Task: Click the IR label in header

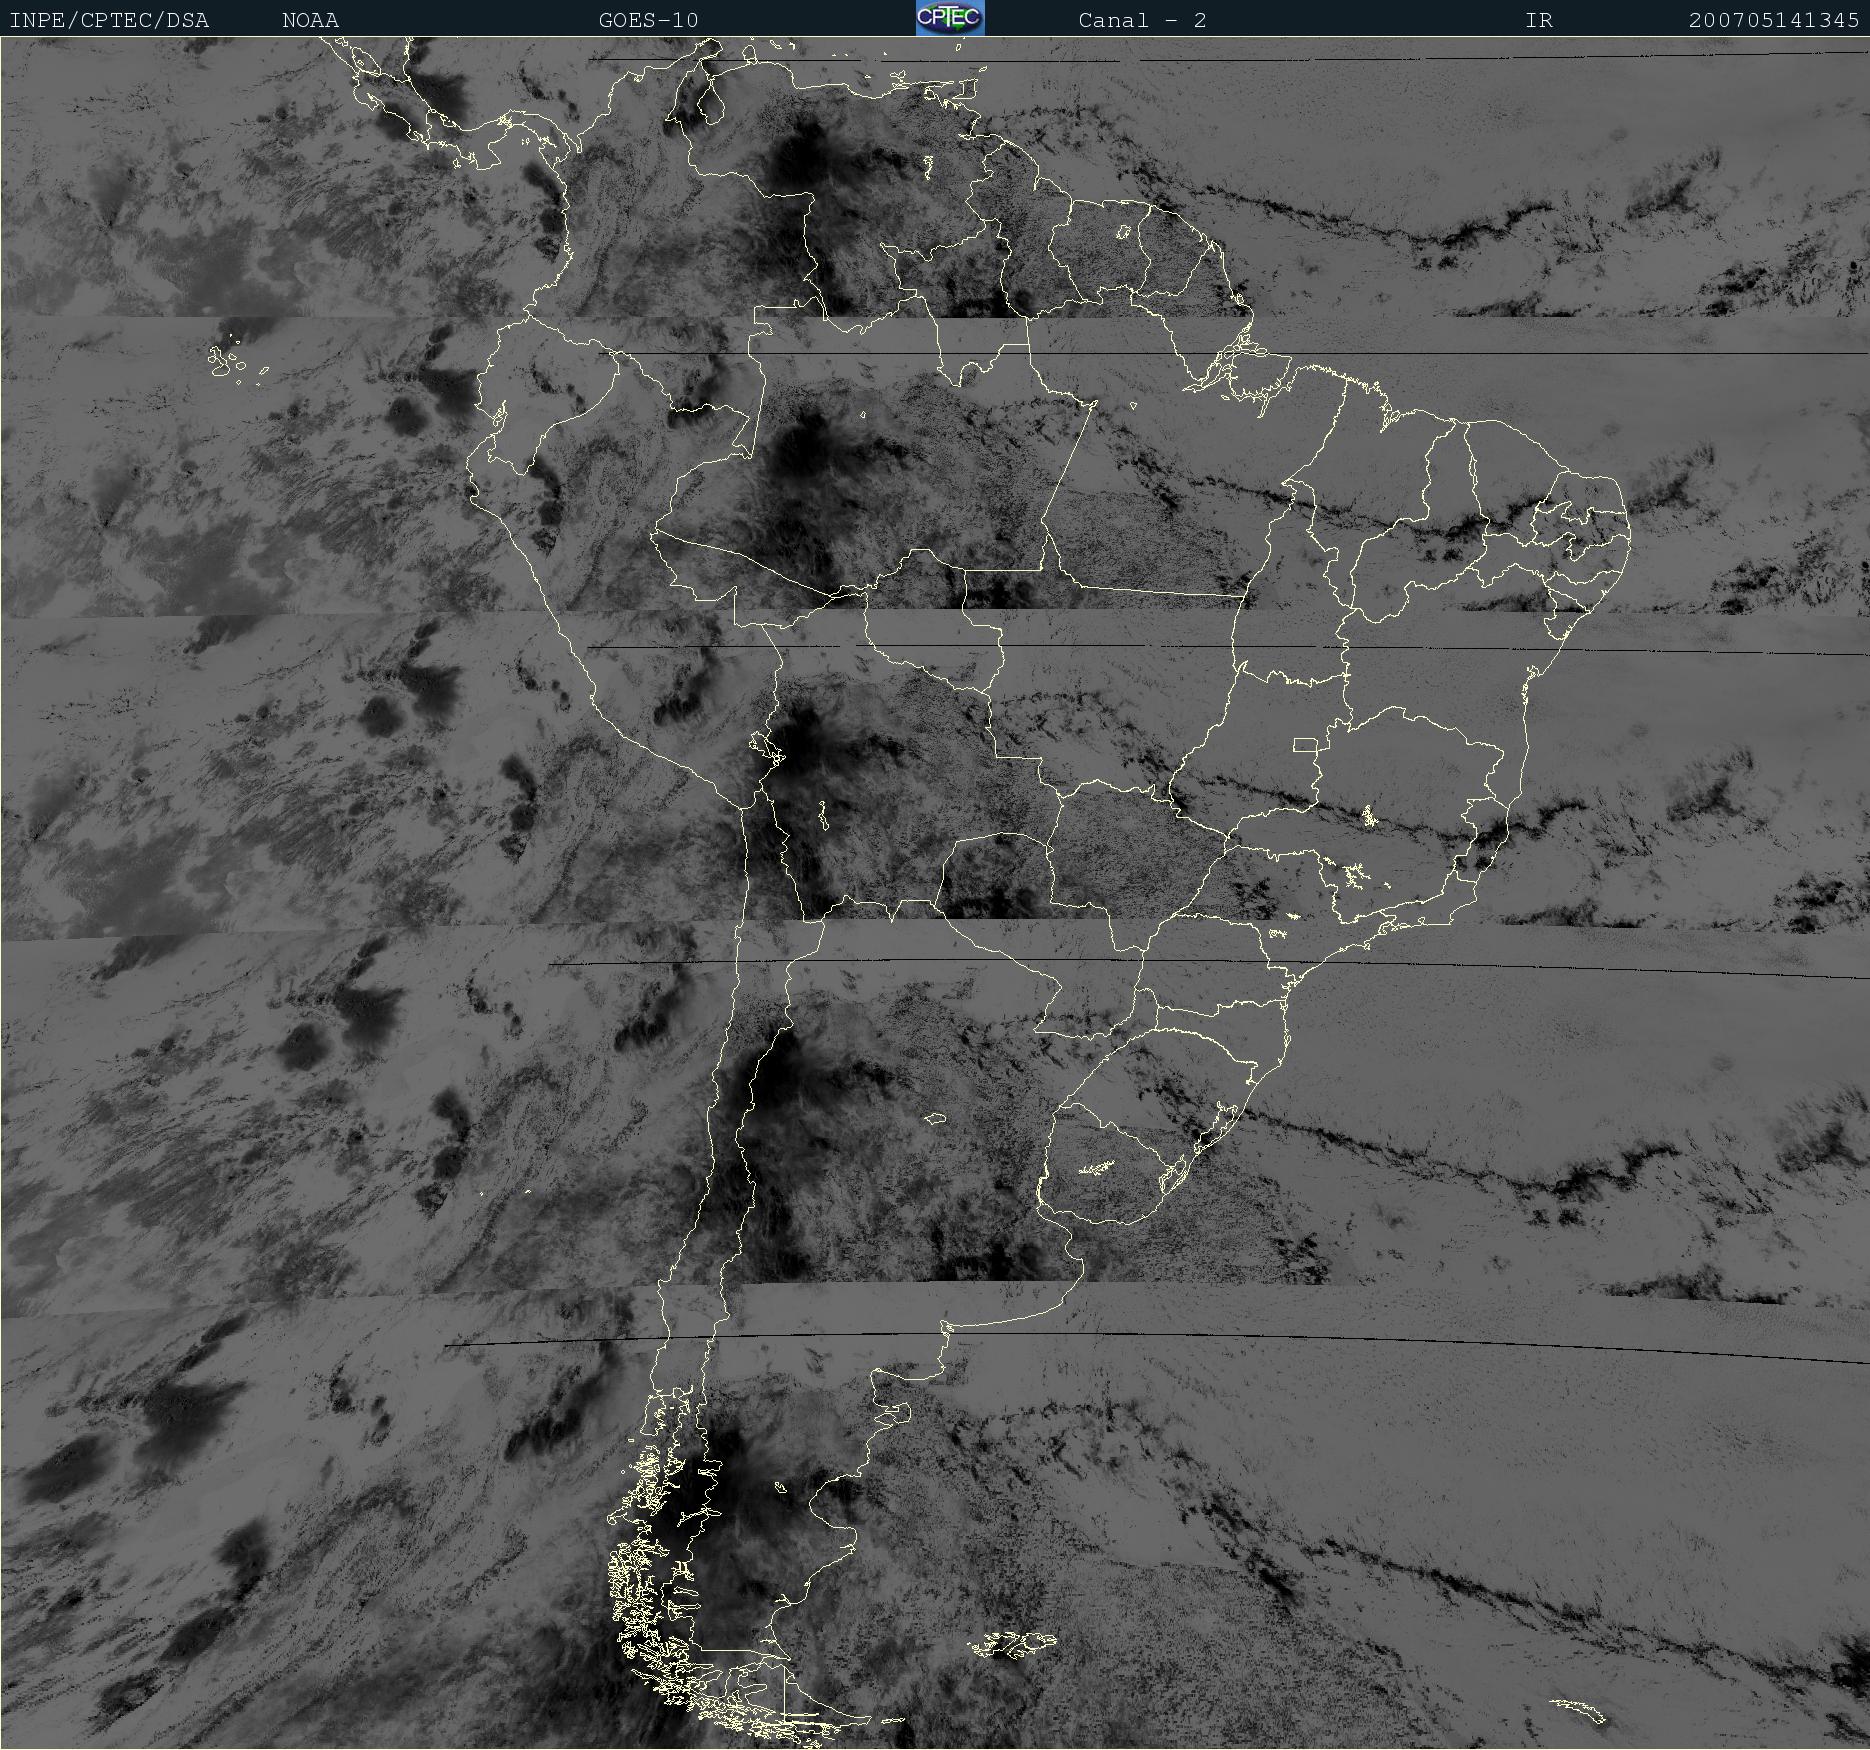Action: pyautogui.click(x=1539, y=20)
